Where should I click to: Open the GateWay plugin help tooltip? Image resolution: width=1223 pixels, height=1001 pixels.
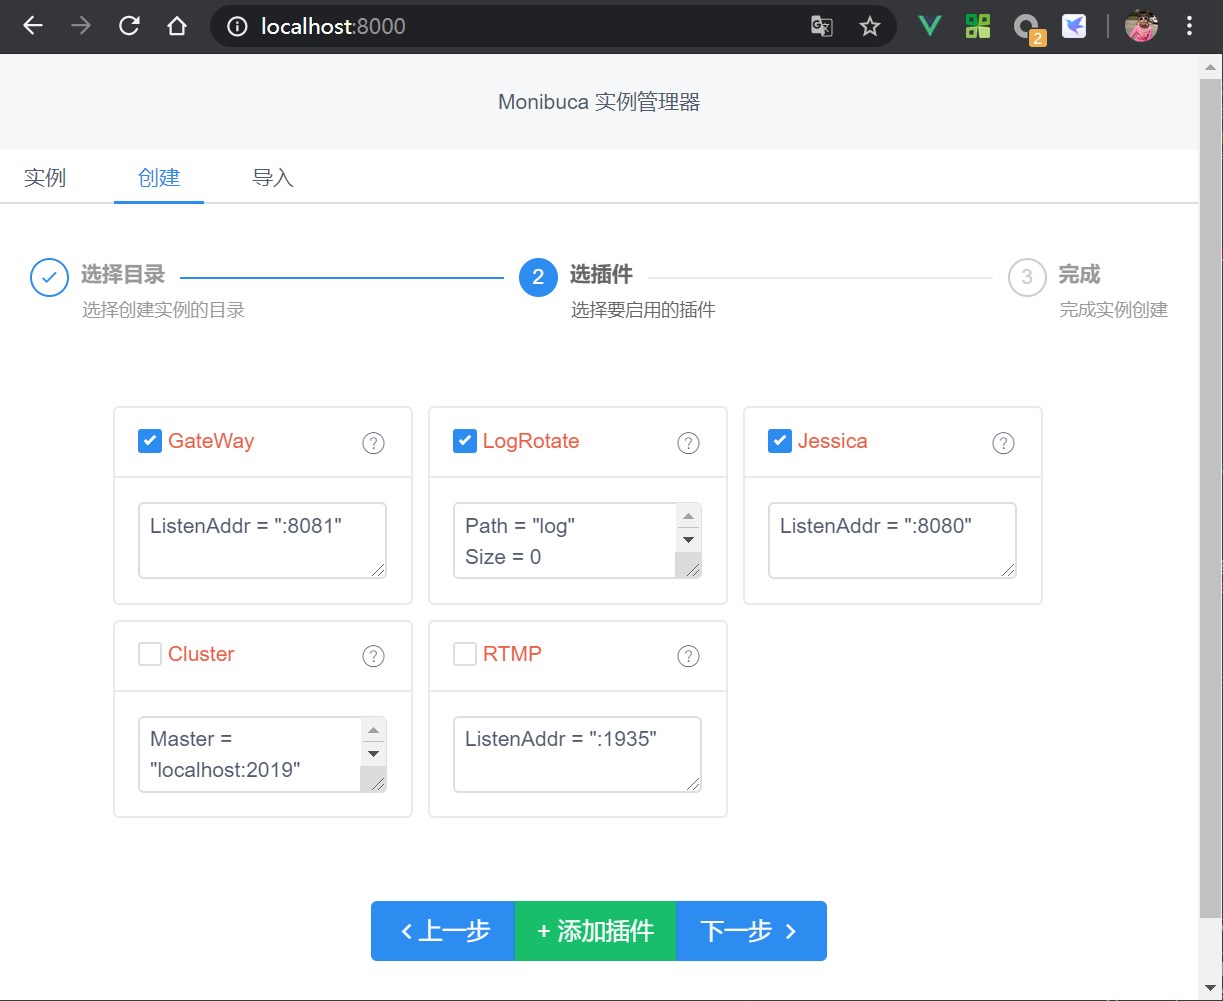click(373, 443)
